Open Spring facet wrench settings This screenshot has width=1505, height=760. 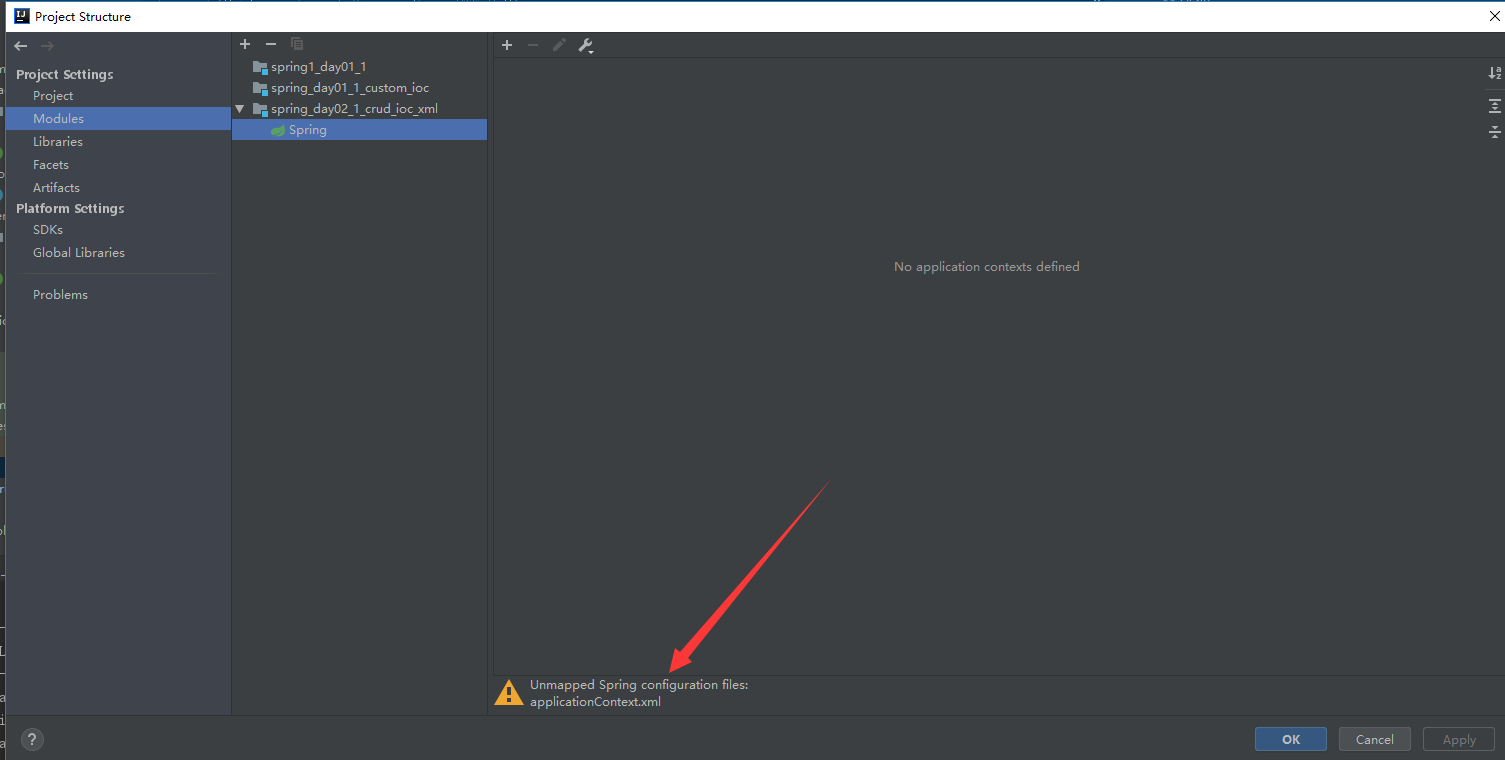tap(586, 45)
